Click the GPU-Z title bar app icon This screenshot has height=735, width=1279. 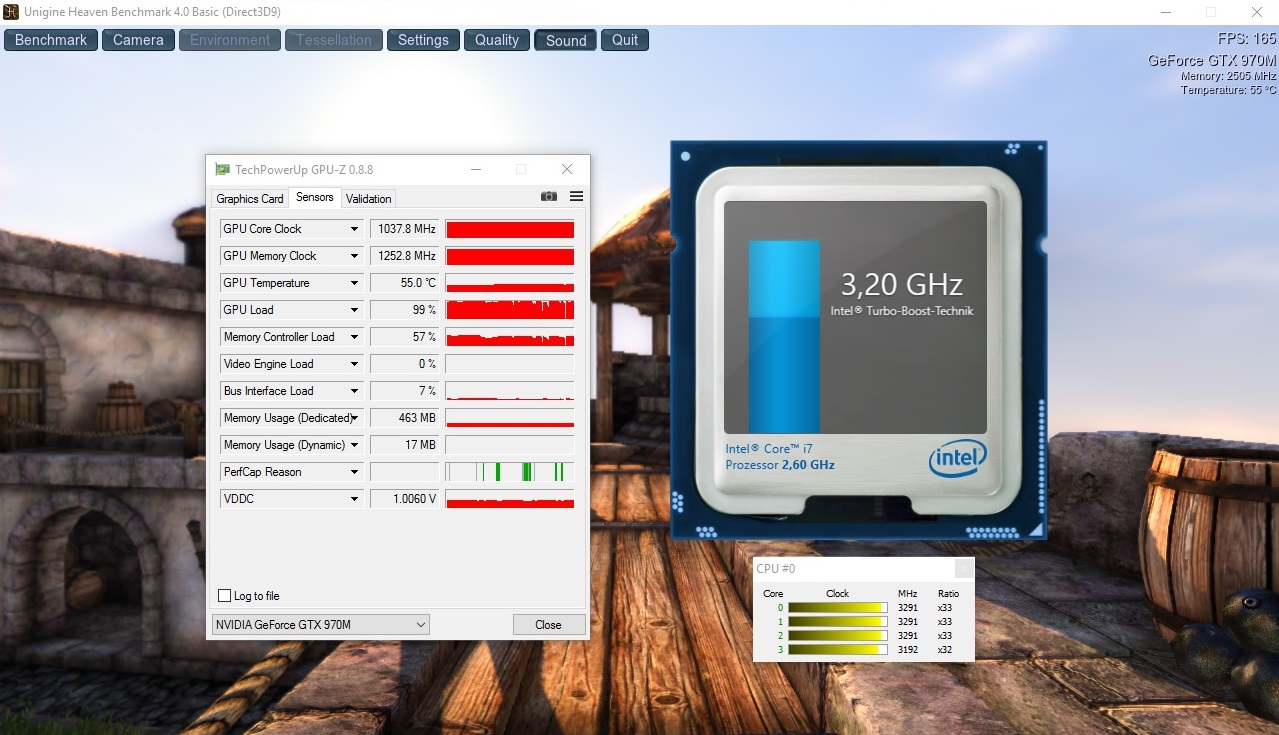(223, 170)
